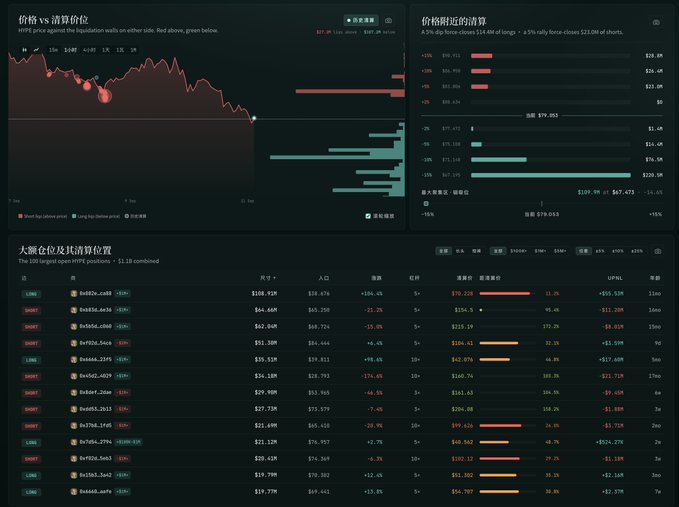The width and height of the screenshot is (679, 507).
Task: Click LONG badge on 0x082e…ca88 row
Action: click(31, 294)
